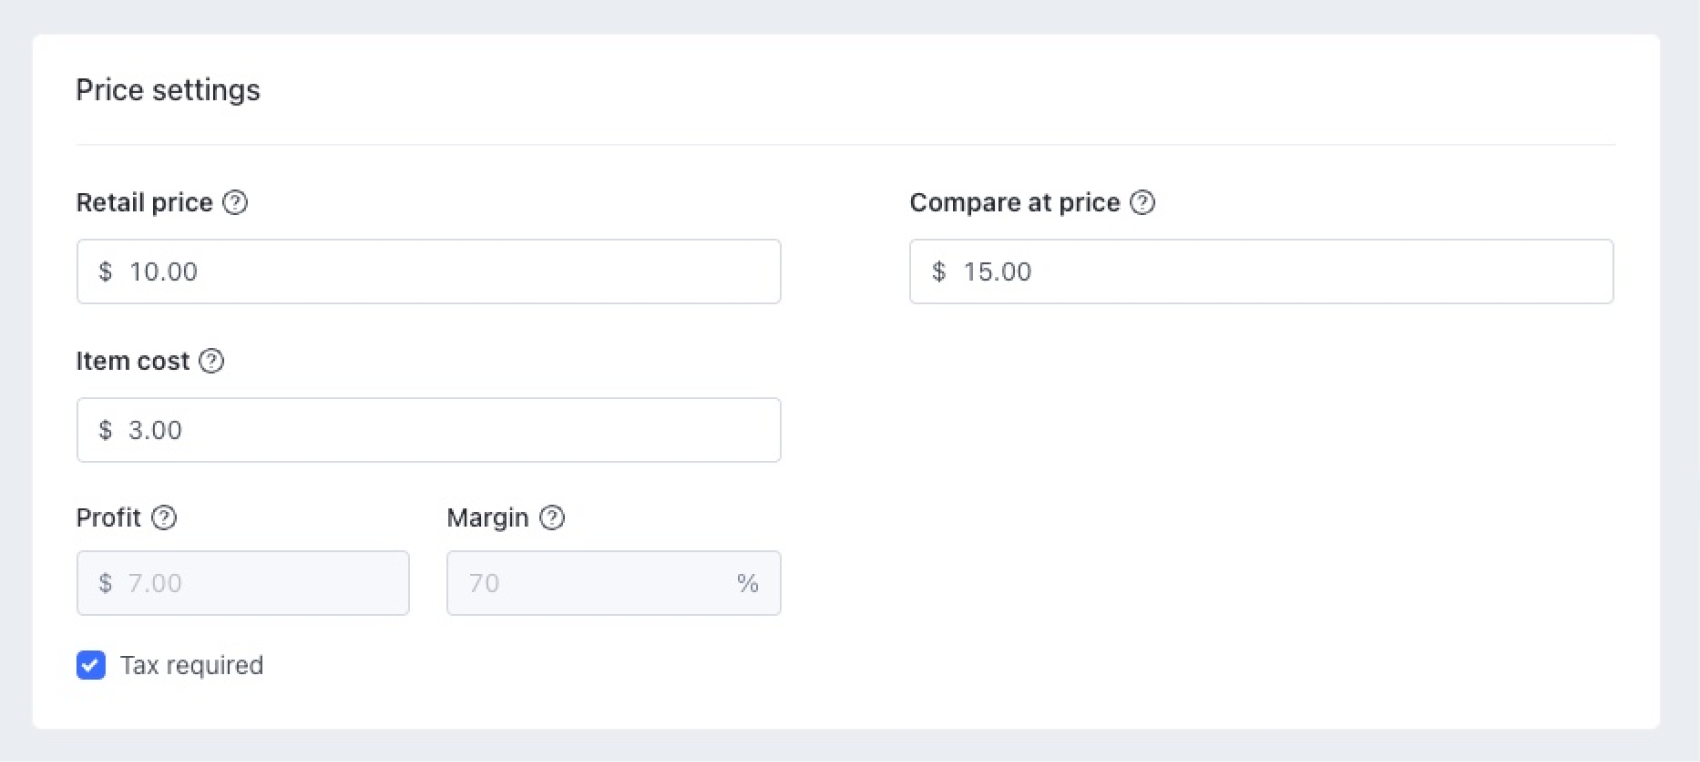Click the Margin help question mark icon

(552, 518)
